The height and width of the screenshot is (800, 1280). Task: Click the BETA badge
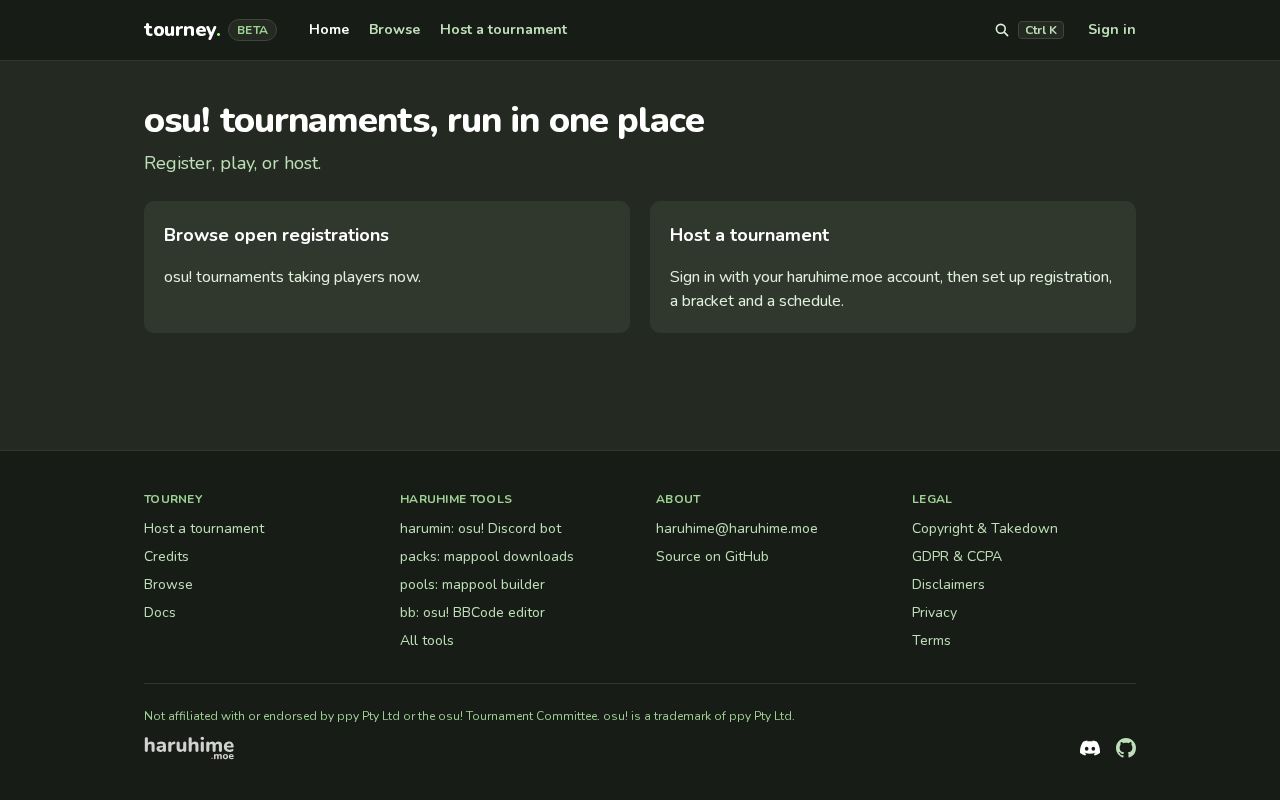point(252,30)
